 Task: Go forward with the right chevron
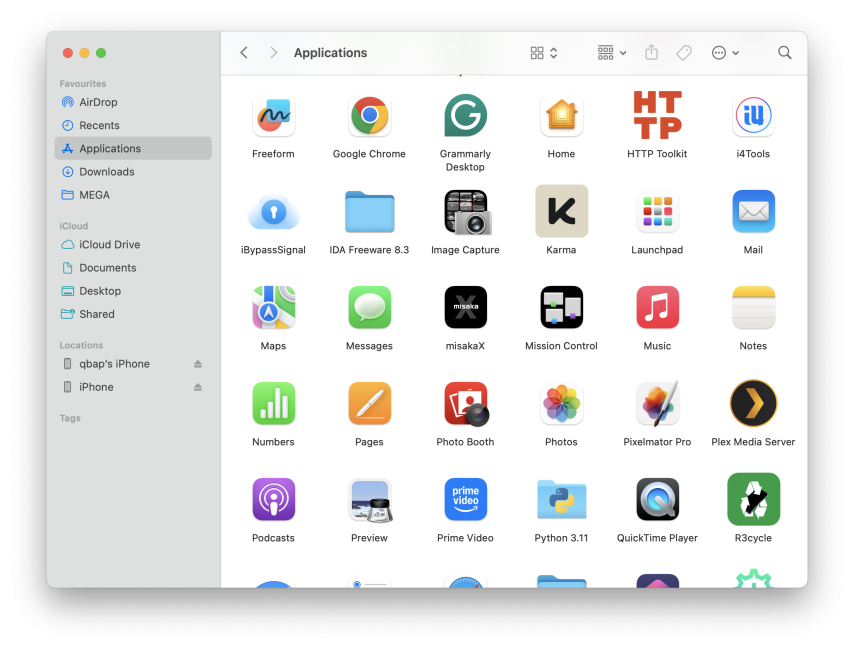point(273,53)
